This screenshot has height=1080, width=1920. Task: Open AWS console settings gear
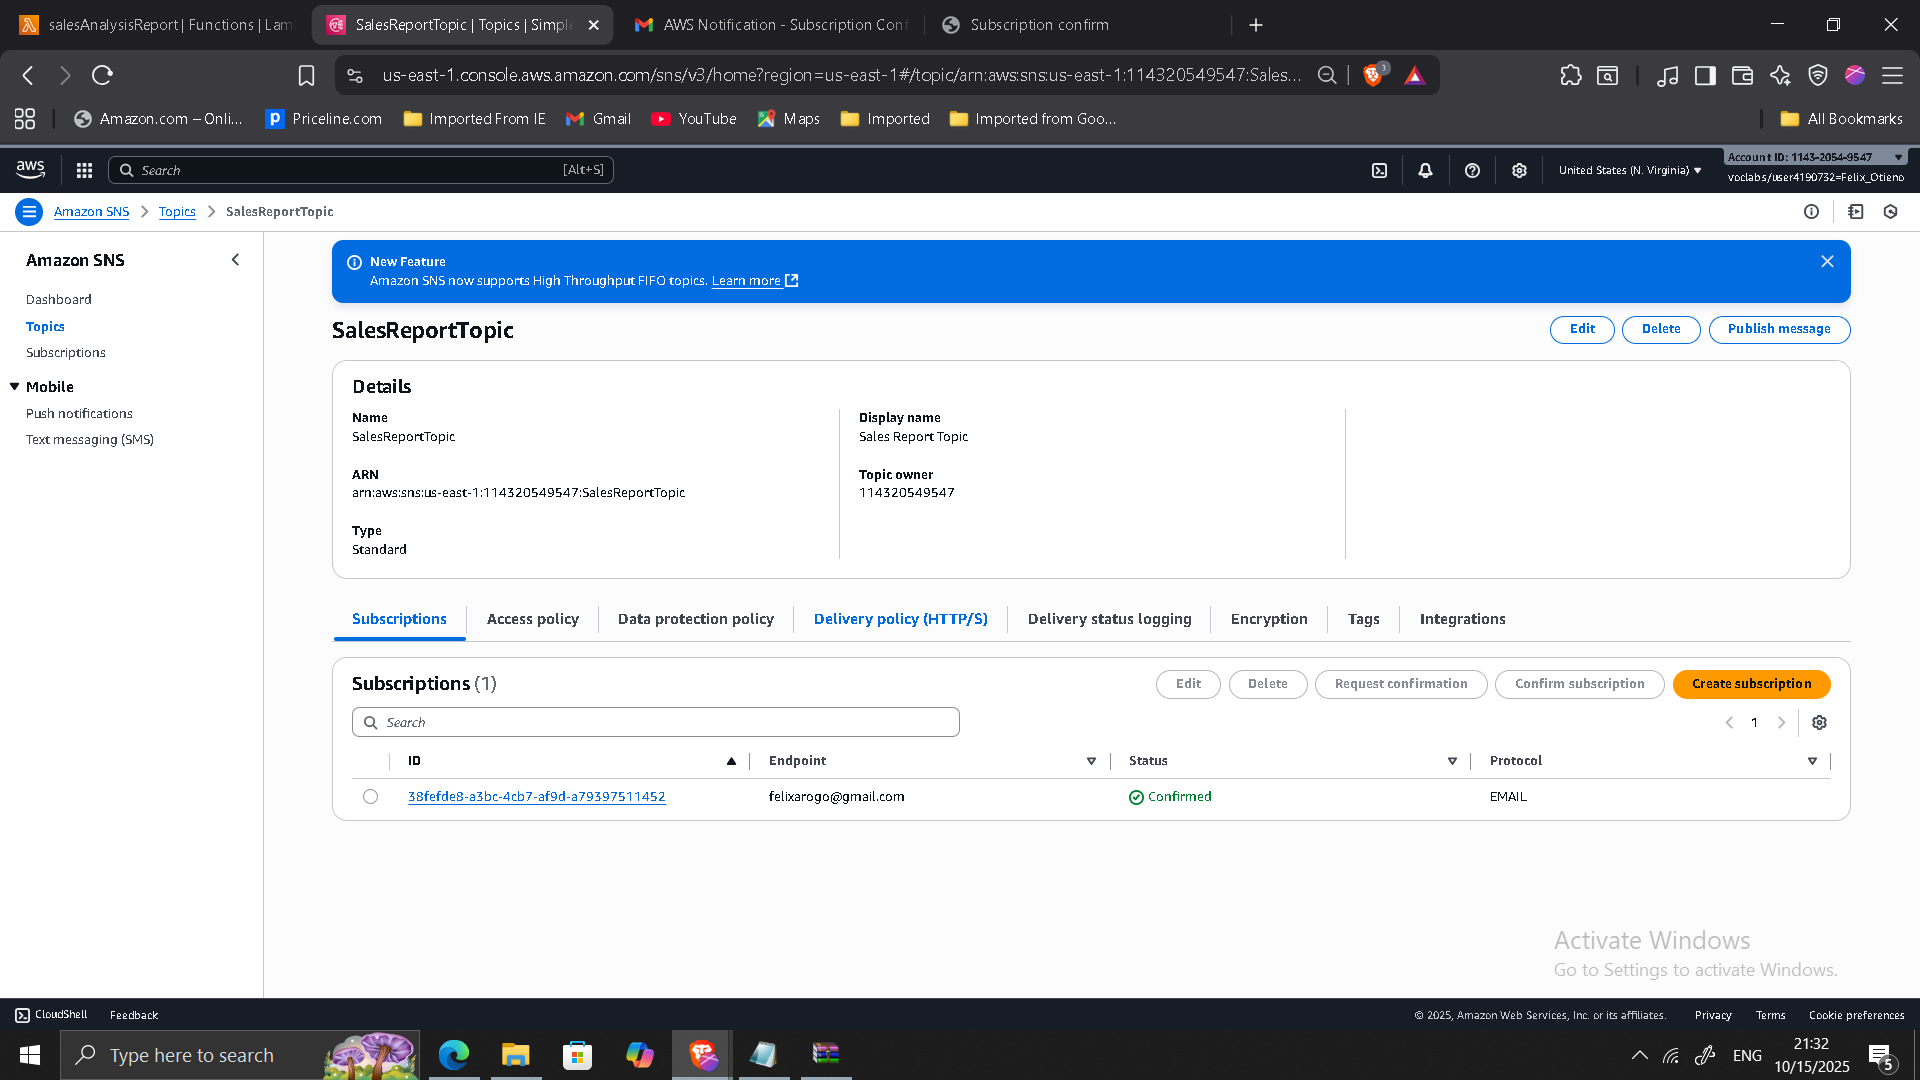pos(1519,171)
